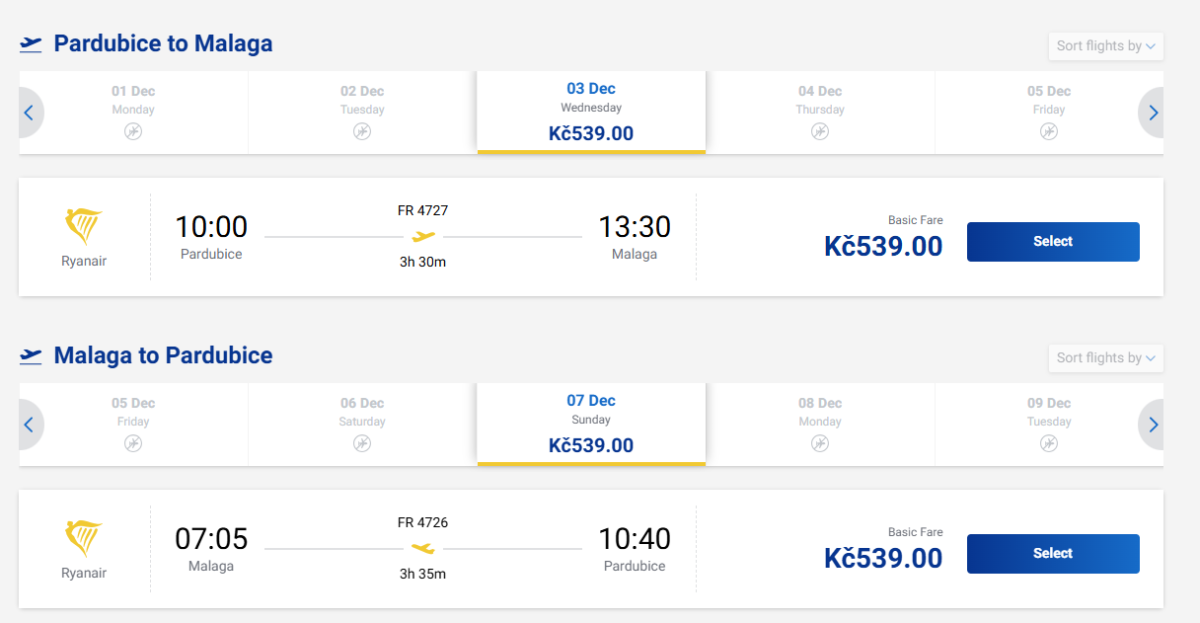Click the yellow plane icon on flight FR 4726
The height and width of the screenshot is (623, 1200).
[424, 549]
